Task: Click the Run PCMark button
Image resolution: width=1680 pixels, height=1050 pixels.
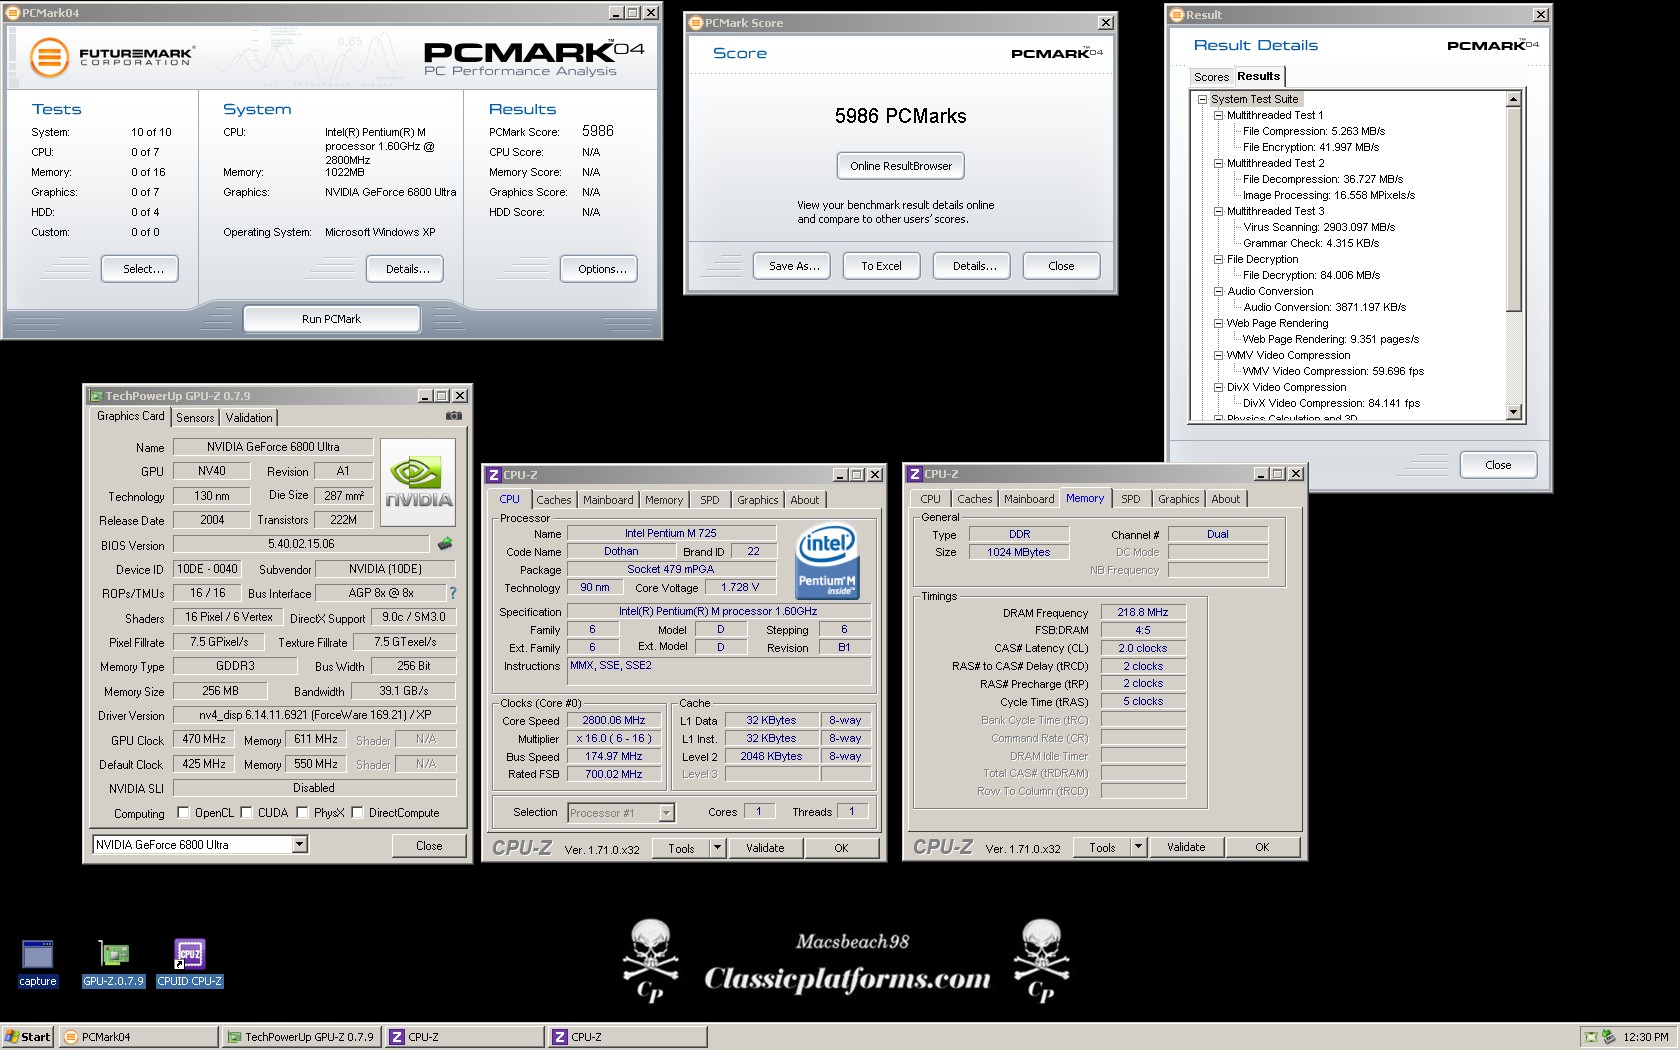Action: pos(331,319)
